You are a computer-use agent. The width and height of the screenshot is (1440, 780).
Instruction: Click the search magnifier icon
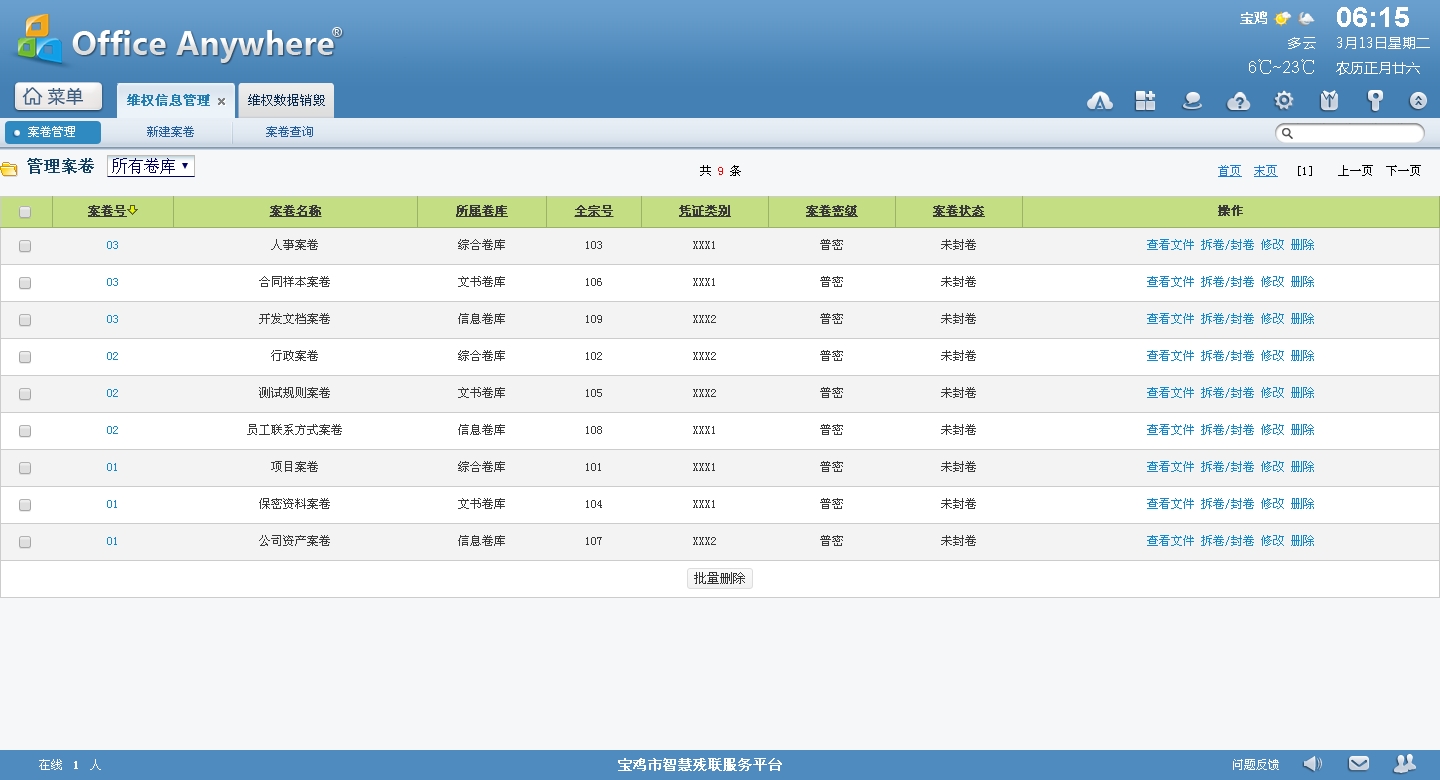click(x=1288, y=133)
